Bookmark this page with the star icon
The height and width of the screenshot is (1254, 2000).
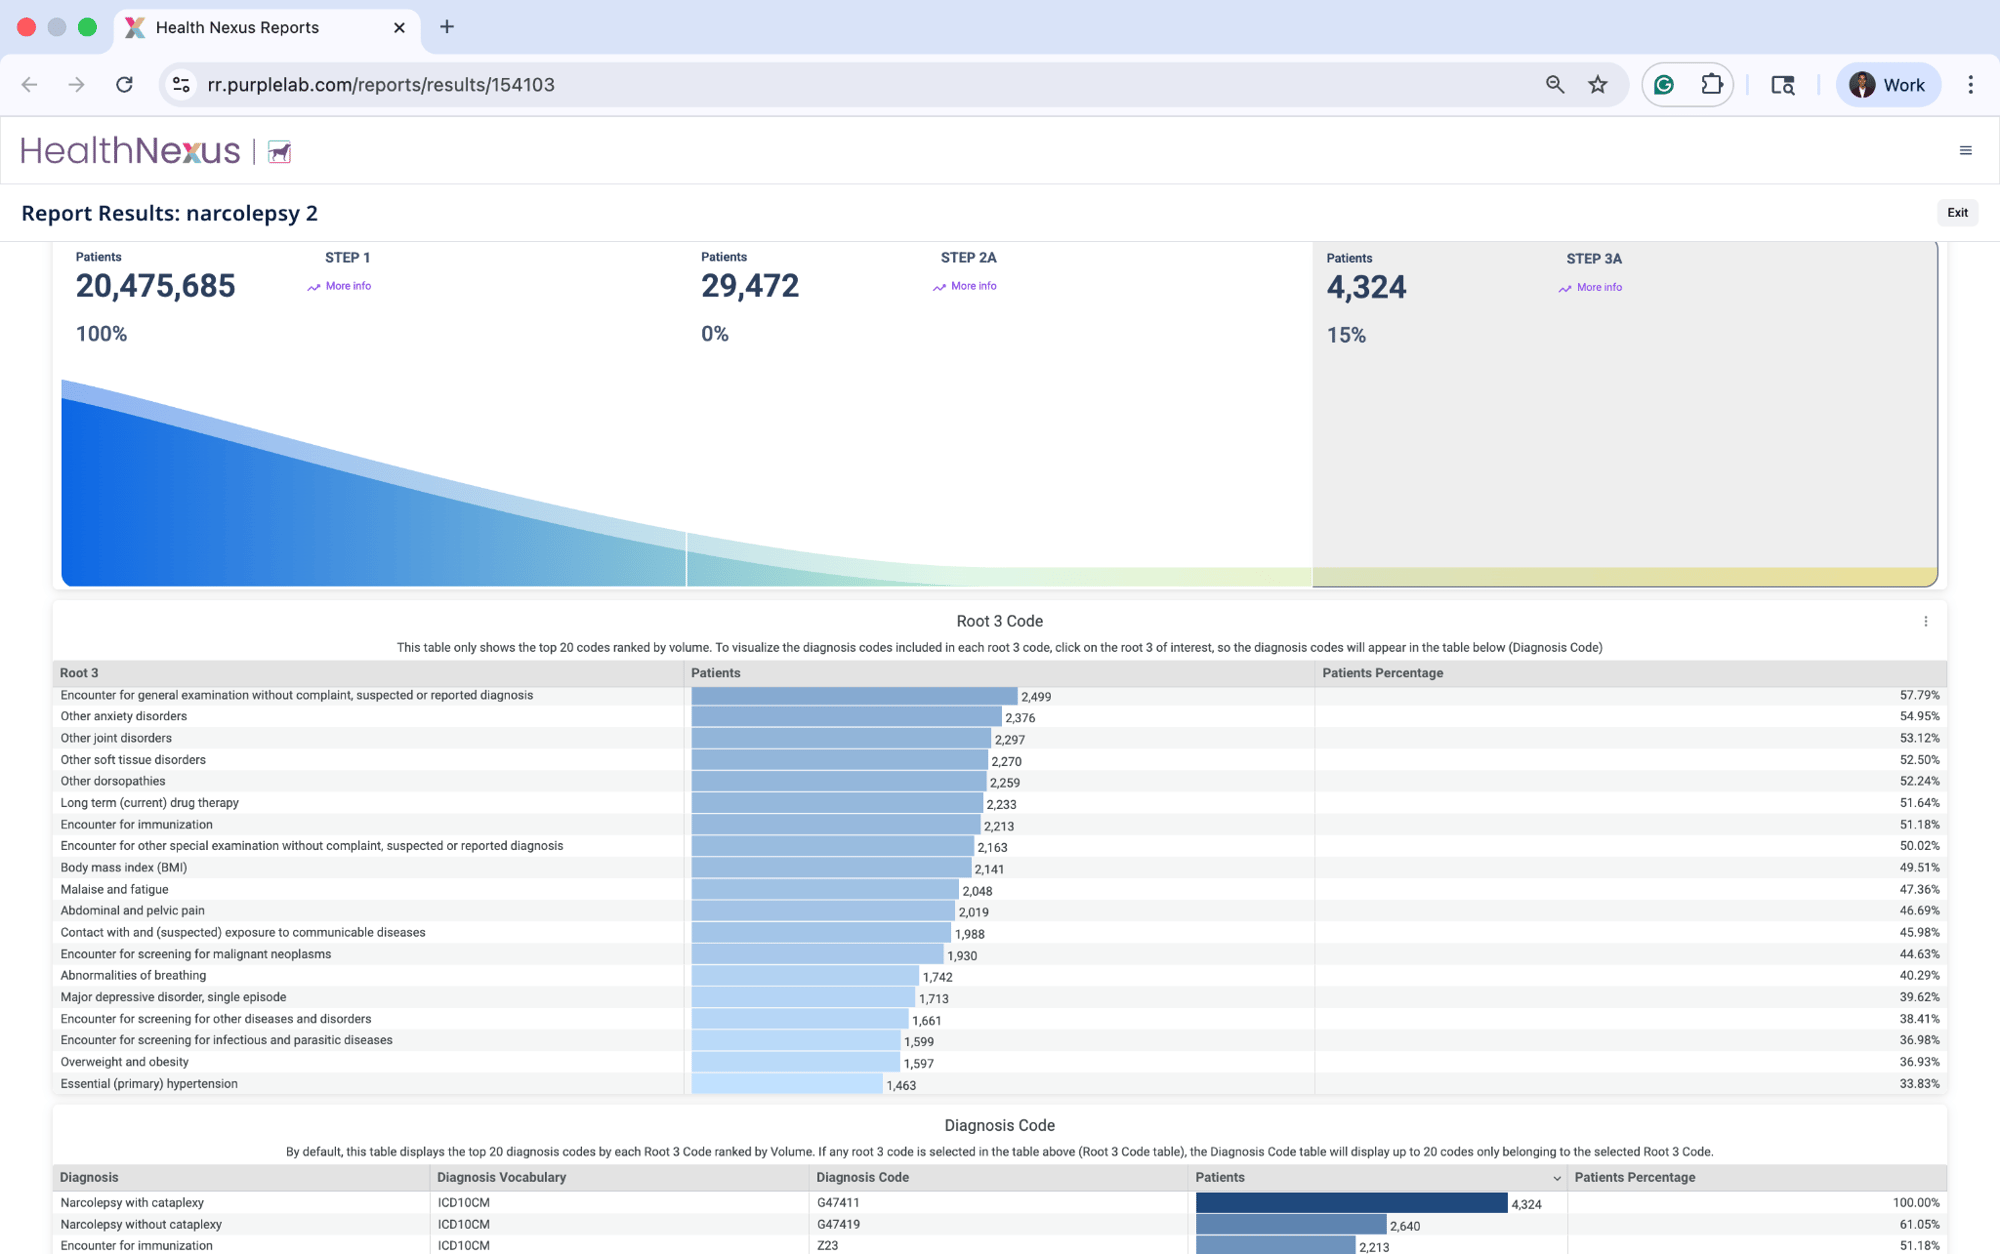point(1597,85)
